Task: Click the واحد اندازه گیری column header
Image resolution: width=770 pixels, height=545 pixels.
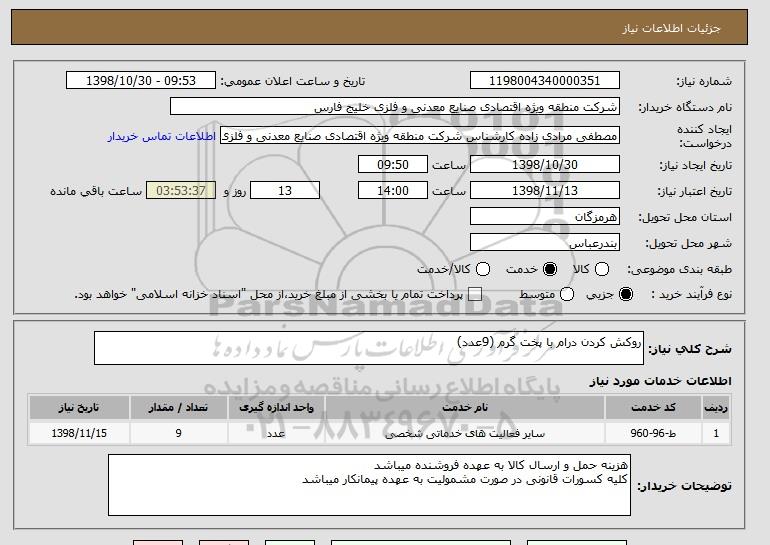Action: coord(276,408)
